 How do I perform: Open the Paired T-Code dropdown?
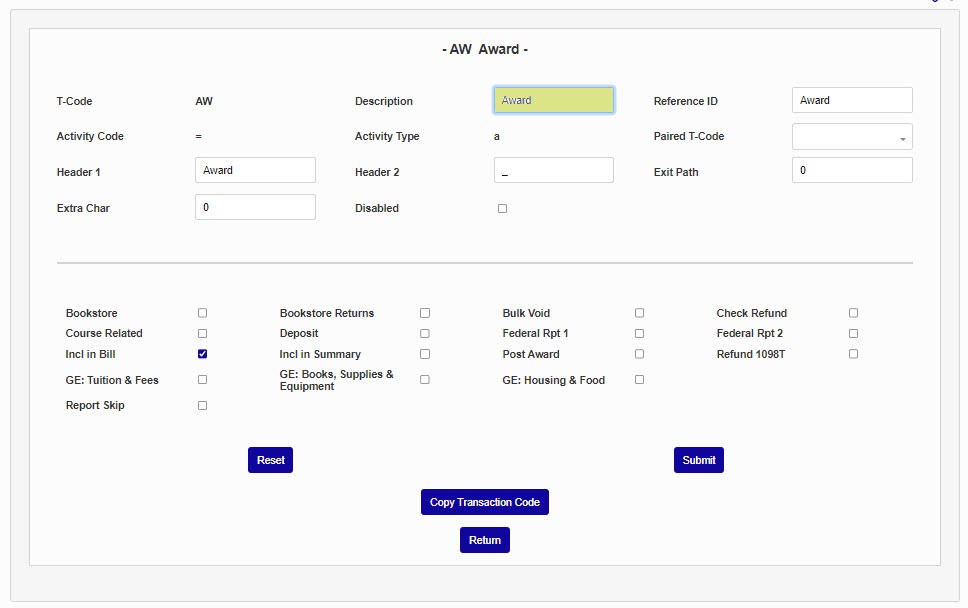(852, 136)
